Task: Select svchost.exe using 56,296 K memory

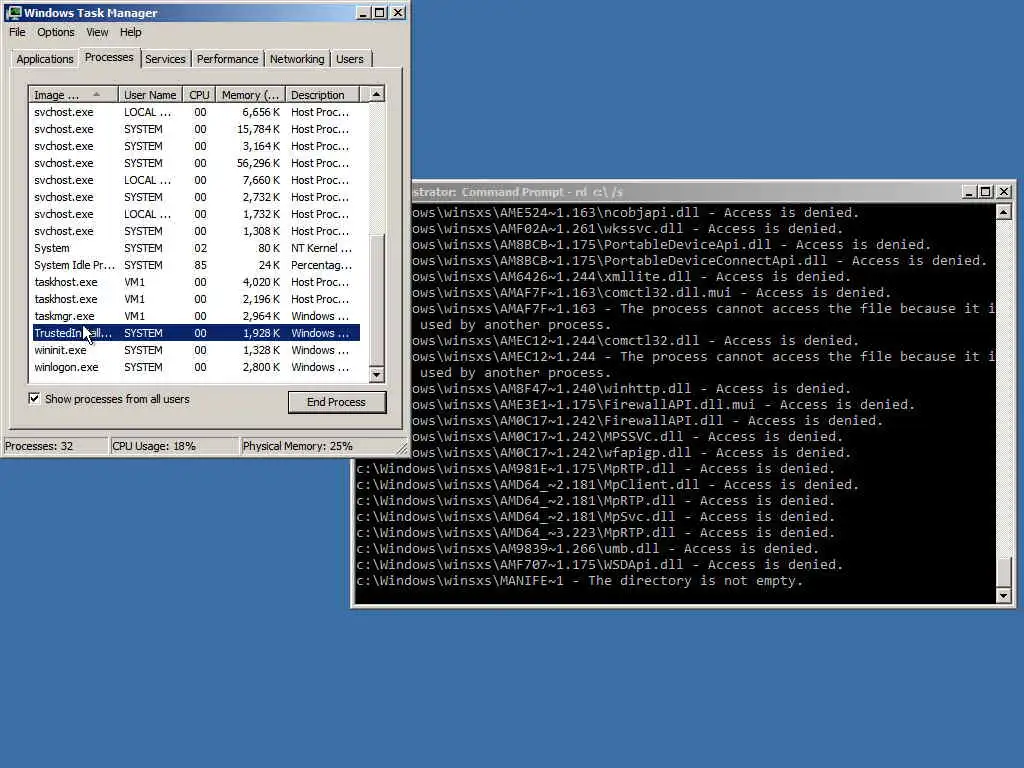Action: tap(196, 163)
